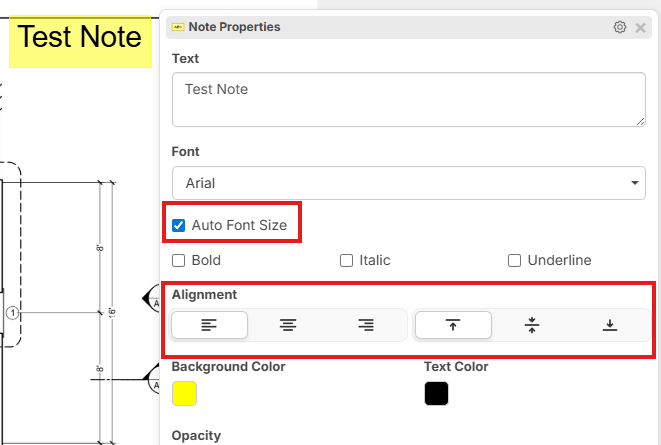Select the yellow Test Note on canvas

coord(80,39)
